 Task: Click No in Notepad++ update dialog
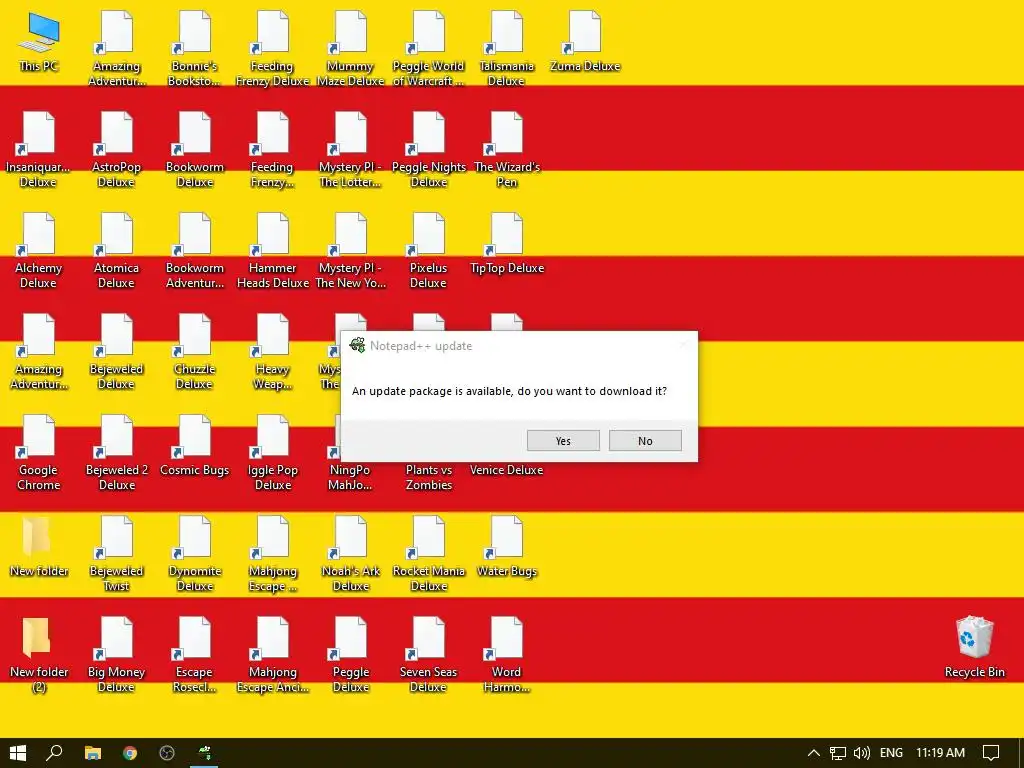point(645,441)
